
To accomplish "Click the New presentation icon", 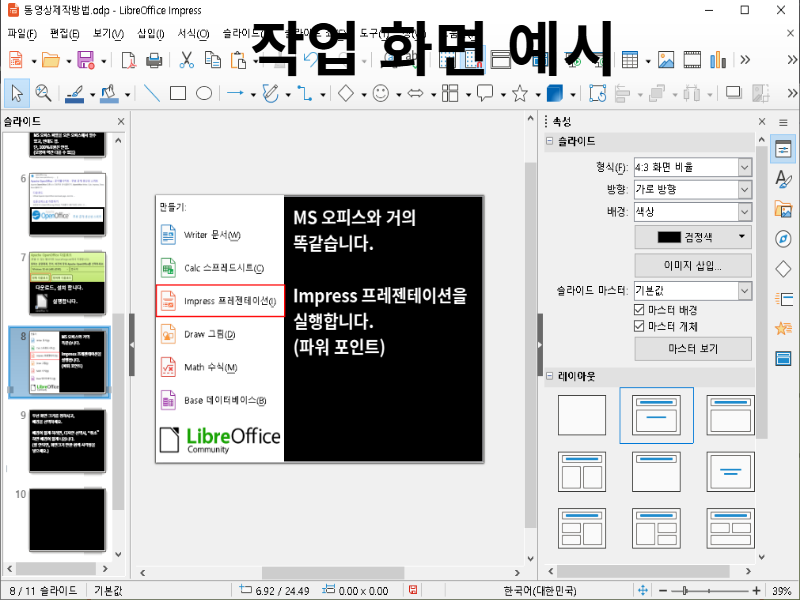I will pos(16,60).
